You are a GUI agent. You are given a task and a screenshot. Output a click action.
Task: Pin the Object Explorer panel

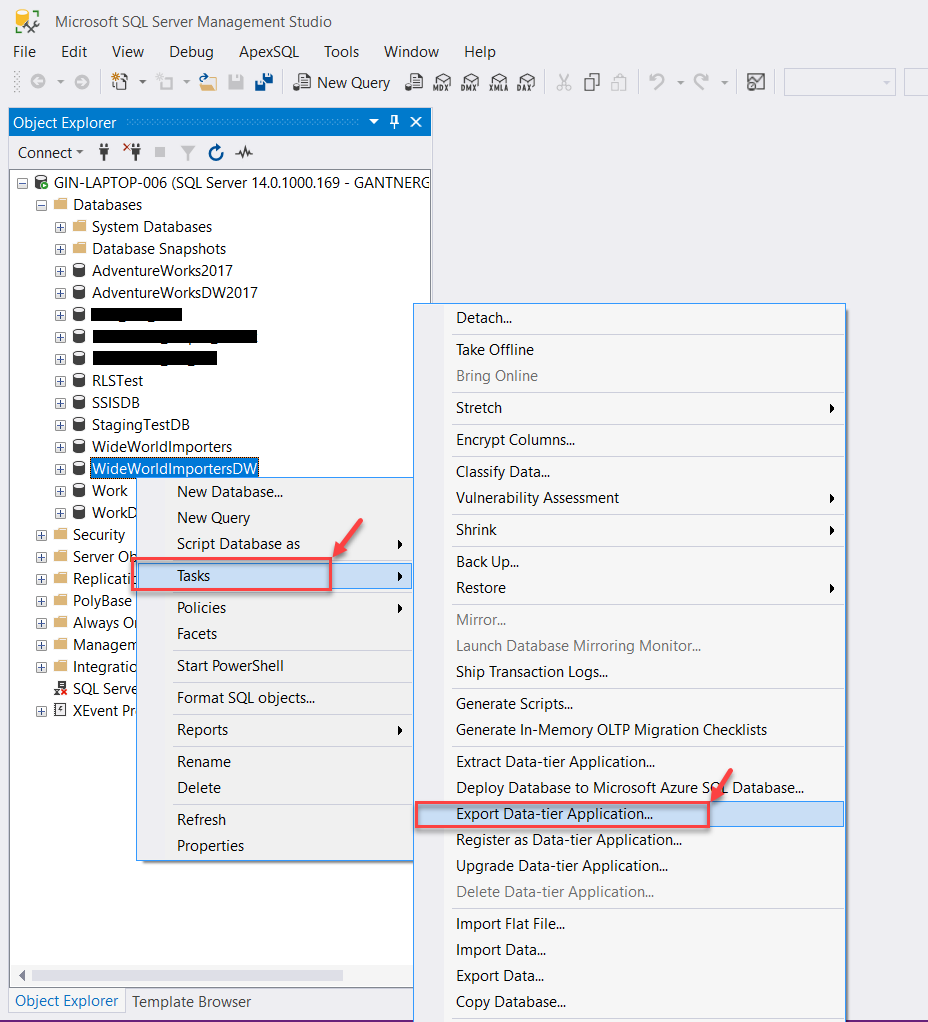coord(395,122)
